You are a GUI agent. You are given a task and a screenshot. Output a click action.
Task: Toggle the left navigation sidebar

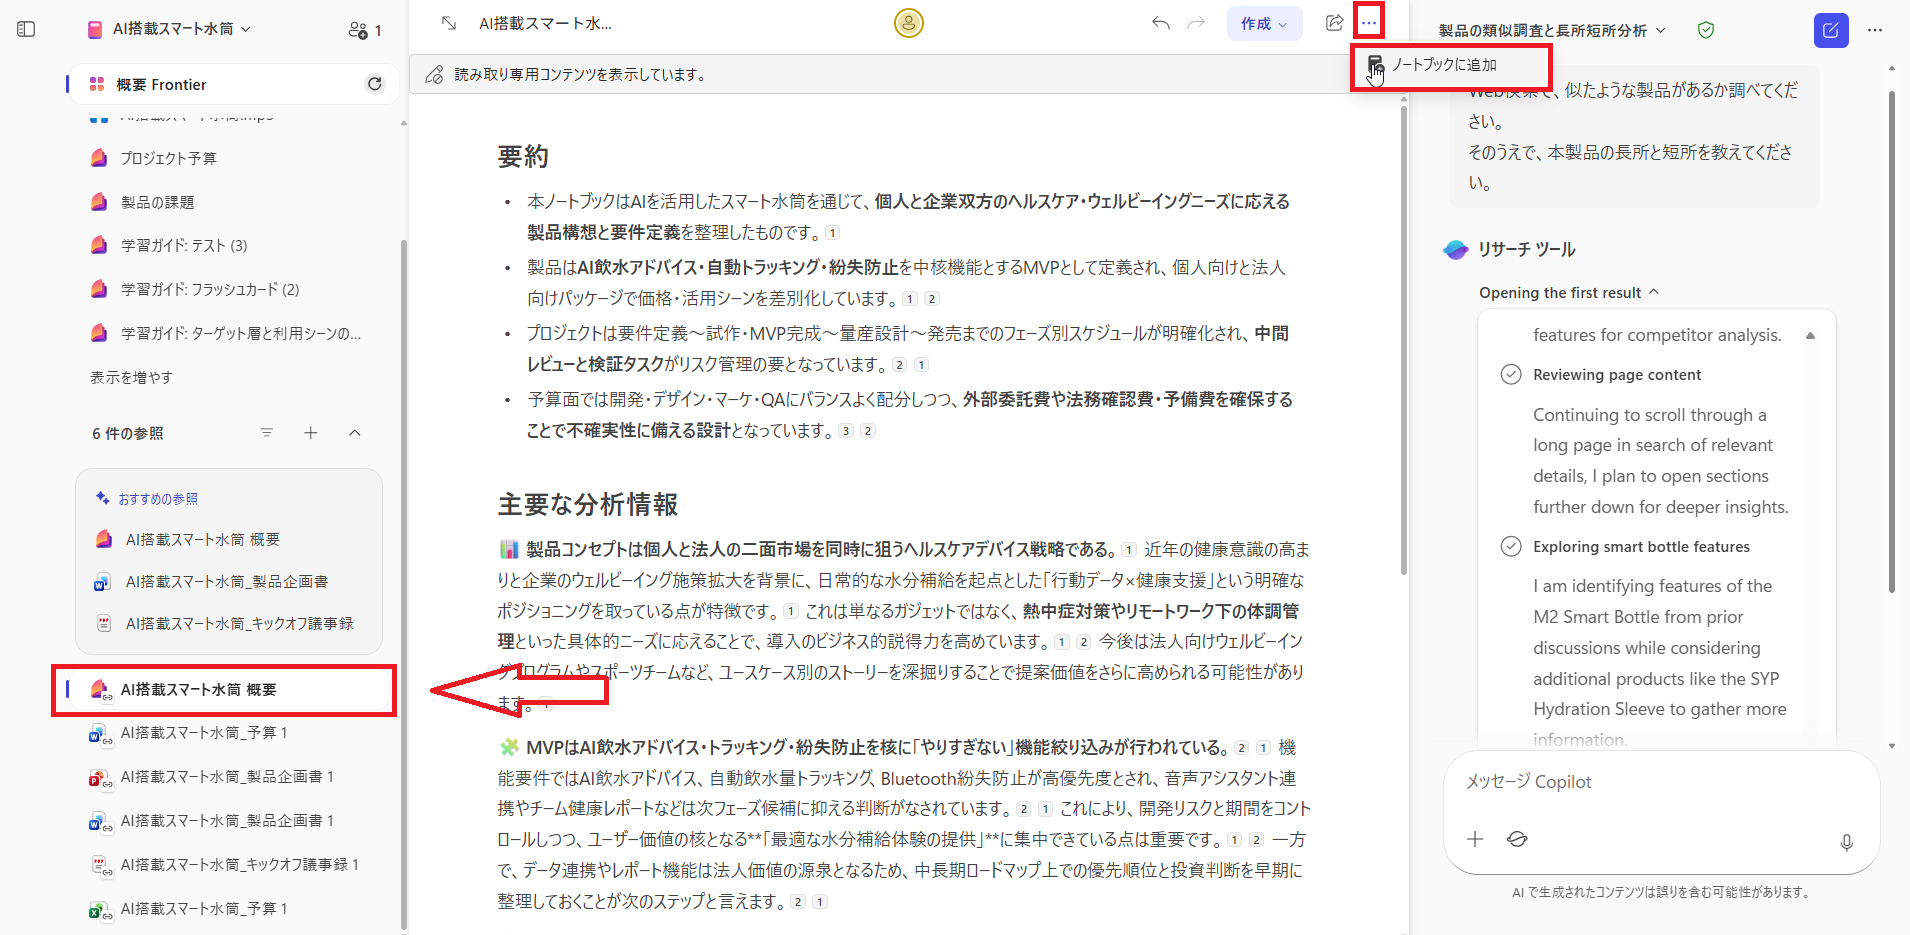point(25,29)
